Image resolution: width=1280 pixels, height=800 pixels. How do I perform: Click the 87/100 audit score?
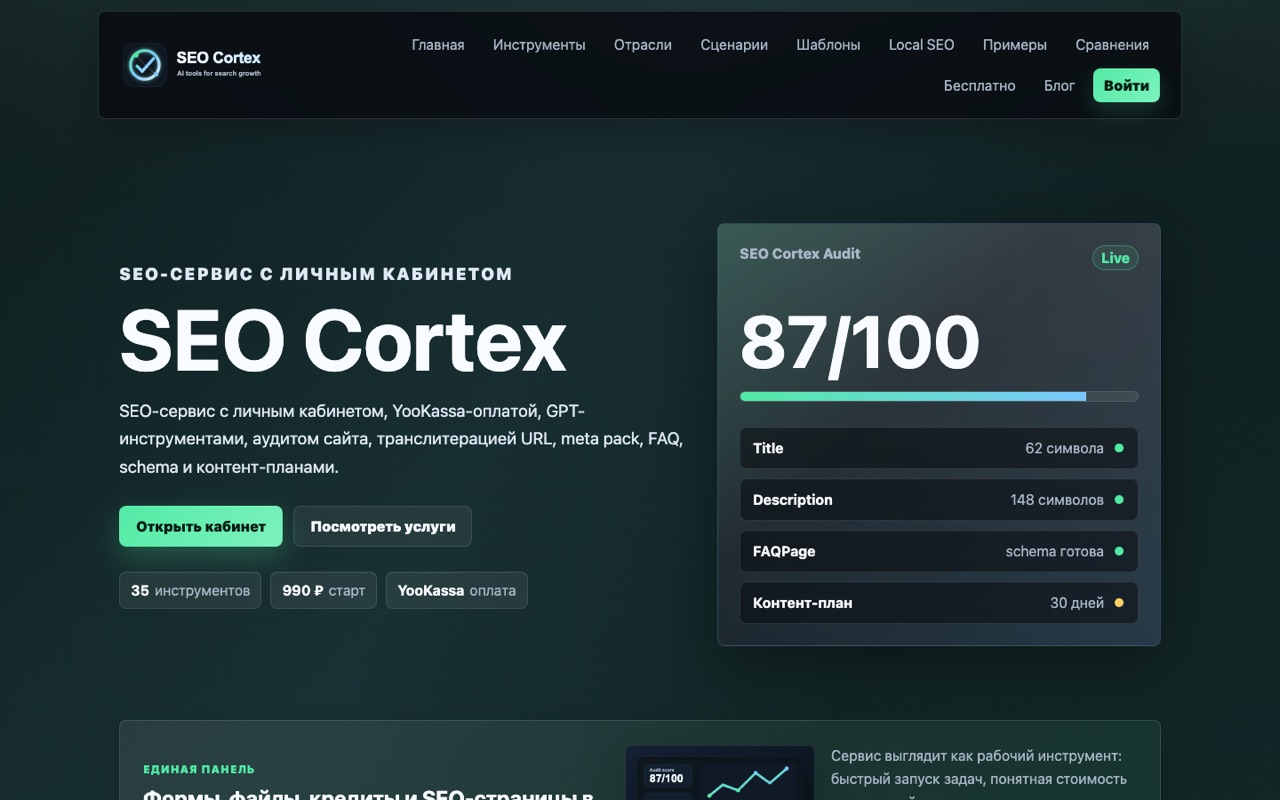click(x=860, y=342)
